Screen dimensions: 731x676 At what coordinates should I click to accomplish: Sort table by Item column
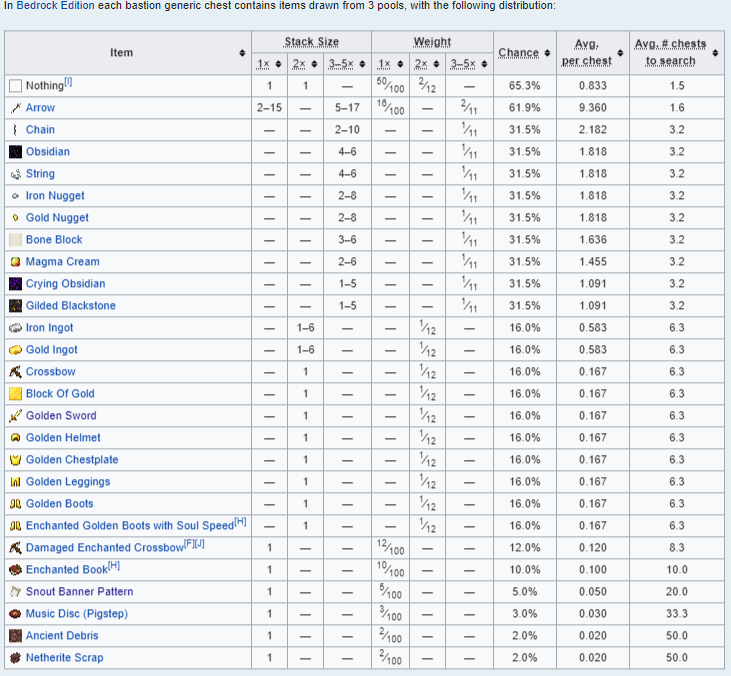click(x=242, y=53)
